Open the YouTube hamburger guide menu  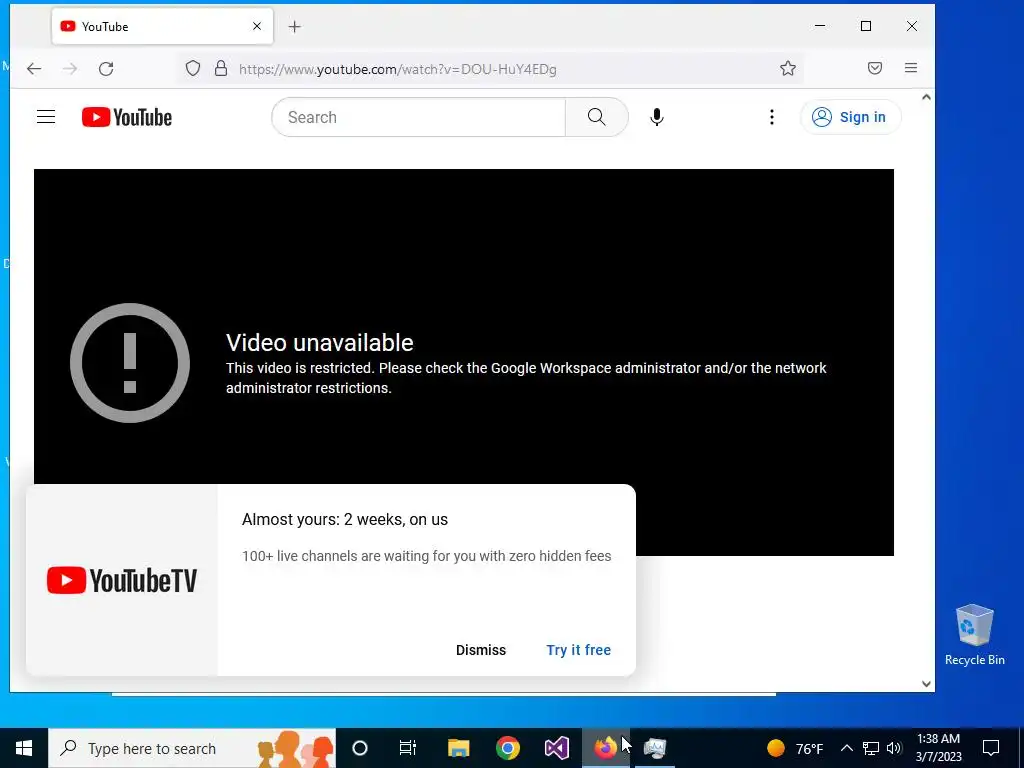pos(46,117)
